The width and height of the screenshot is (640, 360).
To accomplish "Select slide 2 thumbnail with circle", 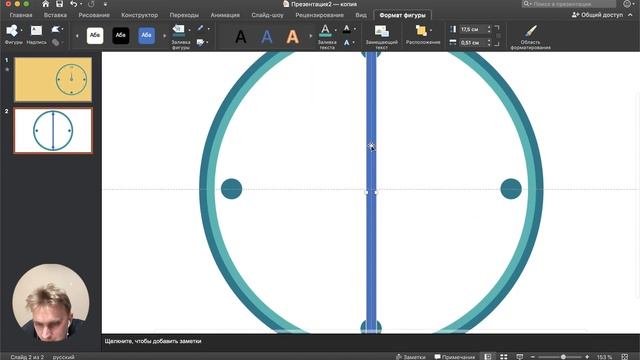I will (x=53, y=131).
